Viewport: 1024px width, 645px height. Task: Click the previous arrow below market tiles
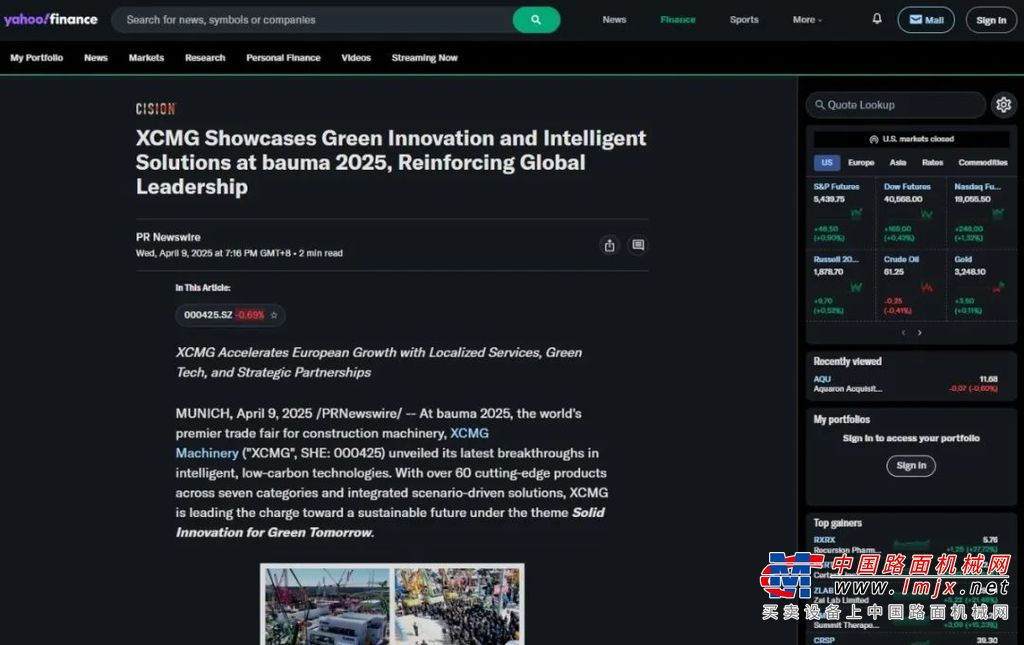(x=903, y=332)
